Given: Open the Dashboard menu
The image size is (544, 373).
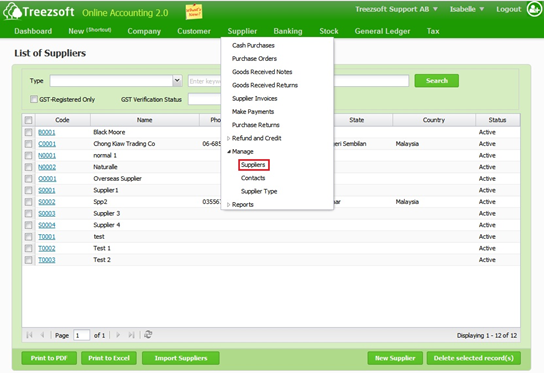Looking at the screenshot, I should pos(33,31).
